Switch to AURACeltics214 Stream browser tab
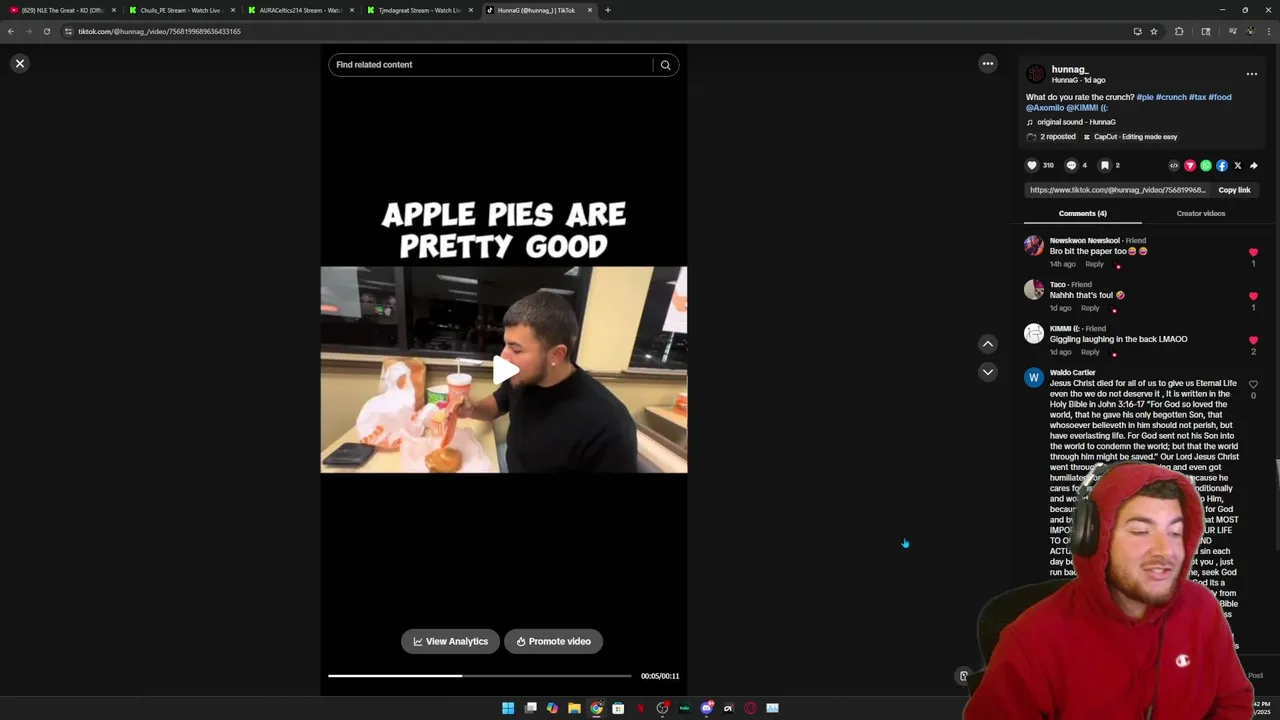The width and height of the screenshot is (1280, 720). click(300, 10)
